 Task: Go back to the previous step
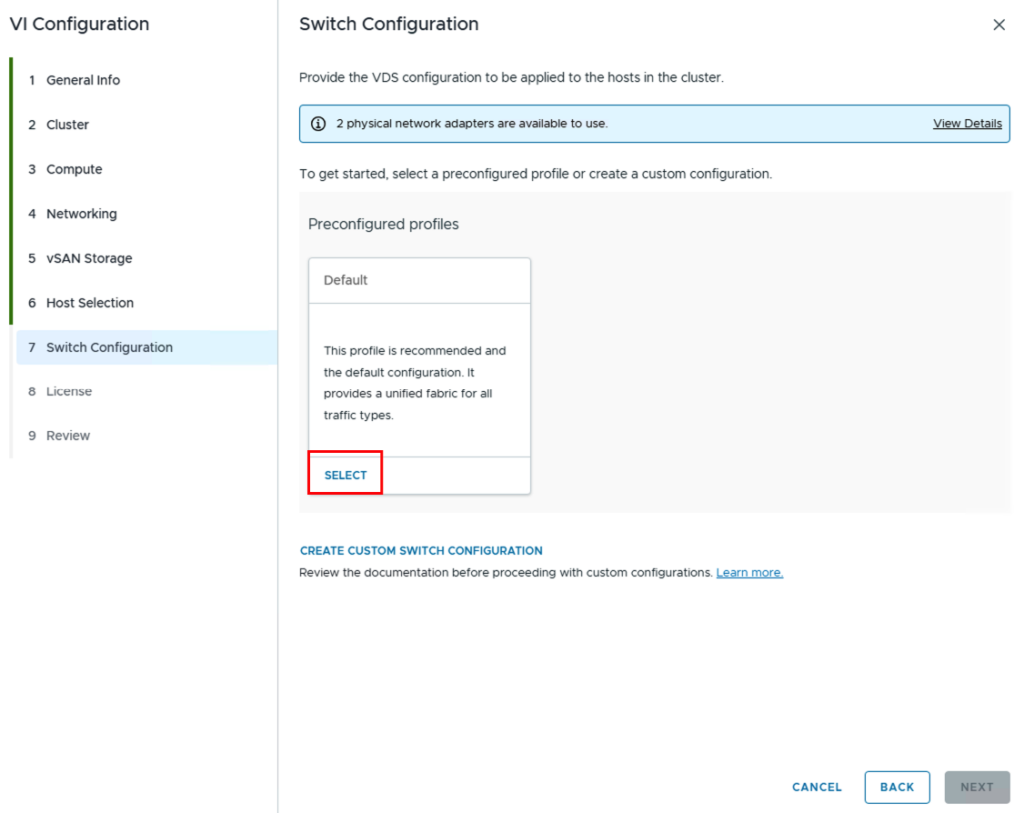click(897, 787)
